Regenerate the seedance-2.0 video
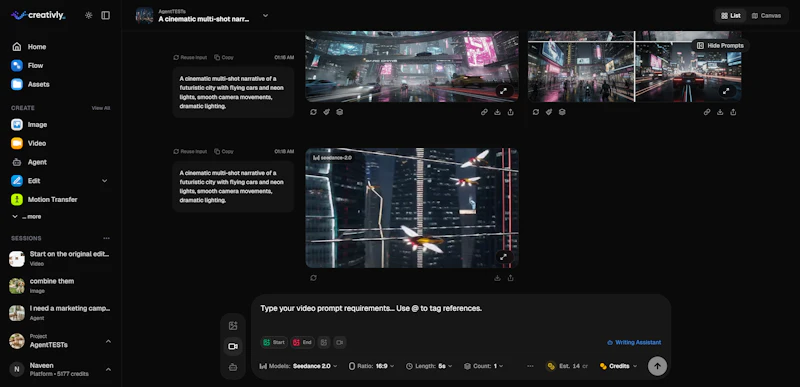800x387 pixels. click(313, 278)
